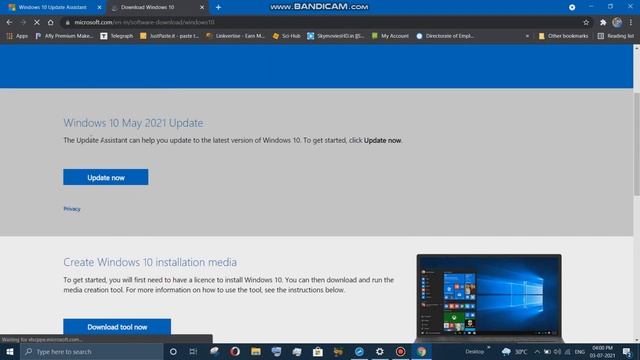Expand hidden bookmarks chevron

[x=527, y=36]
